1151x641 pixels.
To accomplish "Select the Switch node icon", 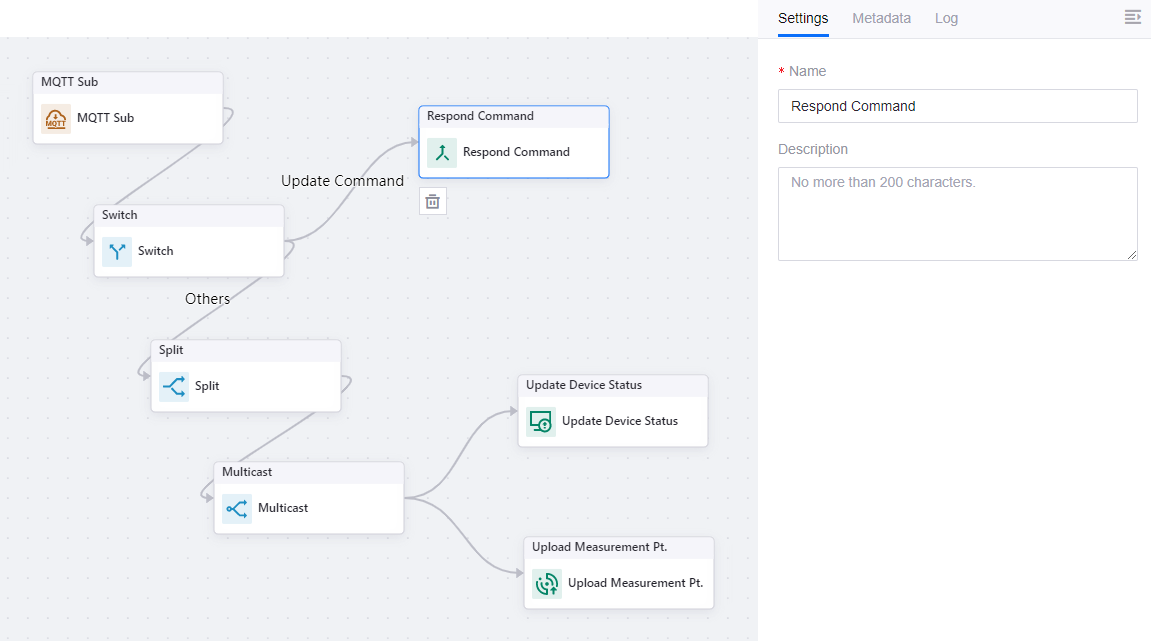I will pyautogui.click(x=117, y=252).
